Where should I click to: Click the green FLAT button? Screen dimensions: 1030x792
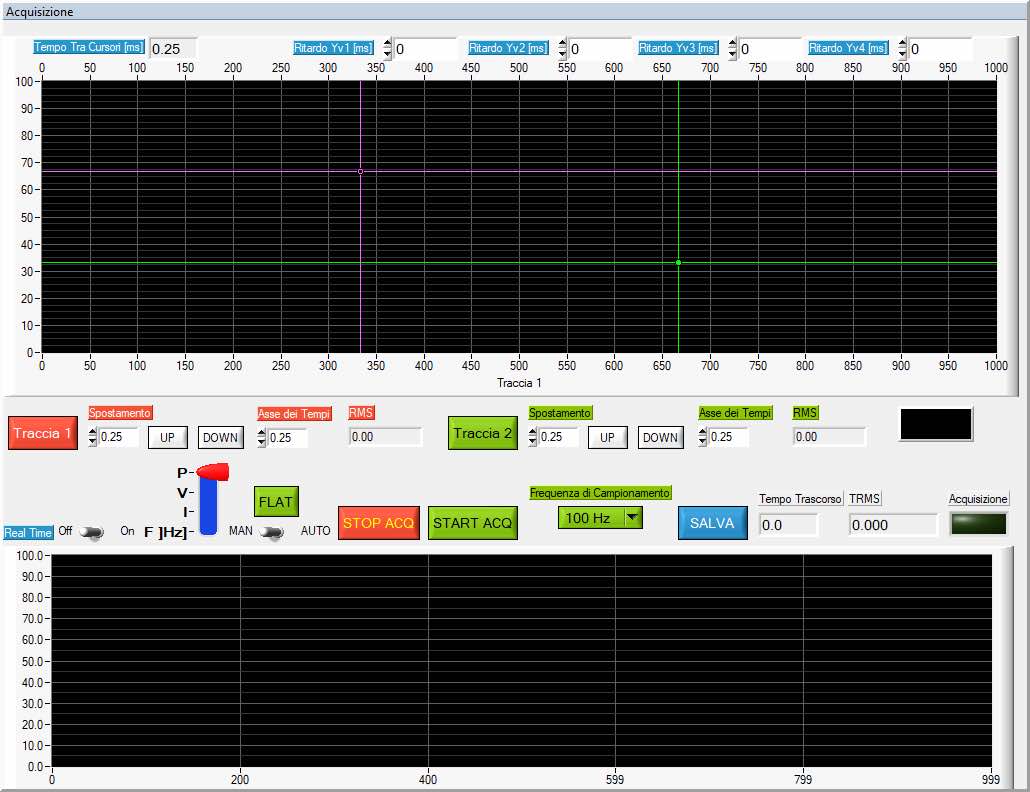[x=276, y=501]
